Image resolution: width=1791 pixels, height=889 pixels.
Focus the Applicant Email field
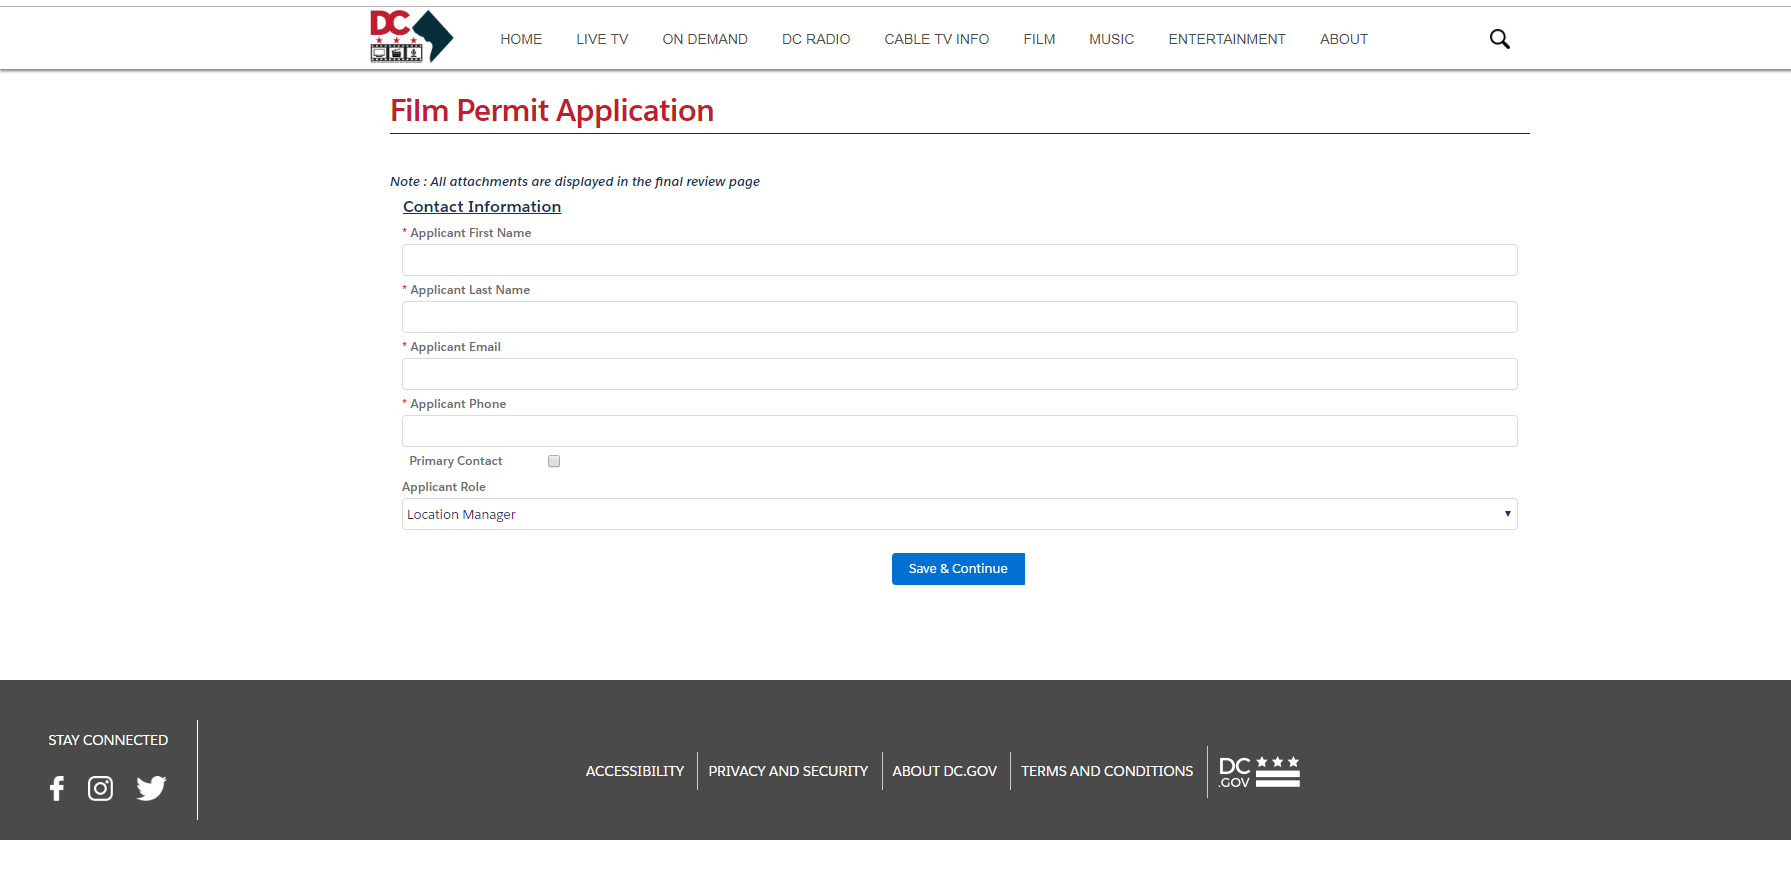[x=959, y=374]
